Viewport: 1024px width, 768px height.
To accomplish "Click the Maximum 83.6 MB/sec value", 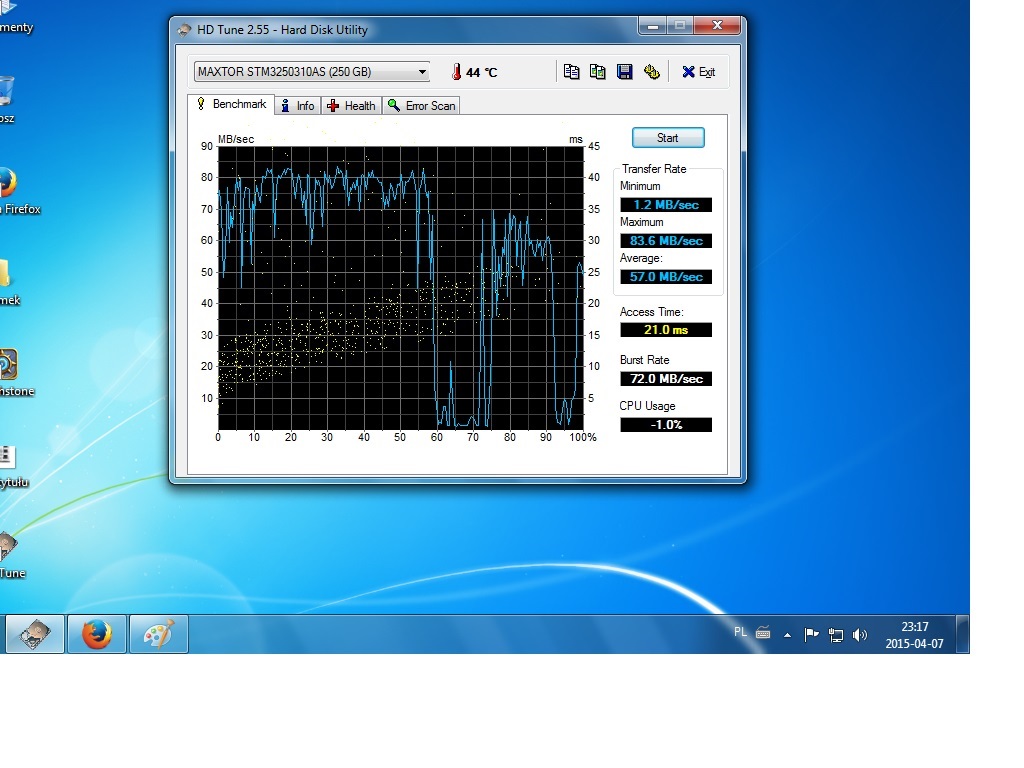I will coord(665,241).
